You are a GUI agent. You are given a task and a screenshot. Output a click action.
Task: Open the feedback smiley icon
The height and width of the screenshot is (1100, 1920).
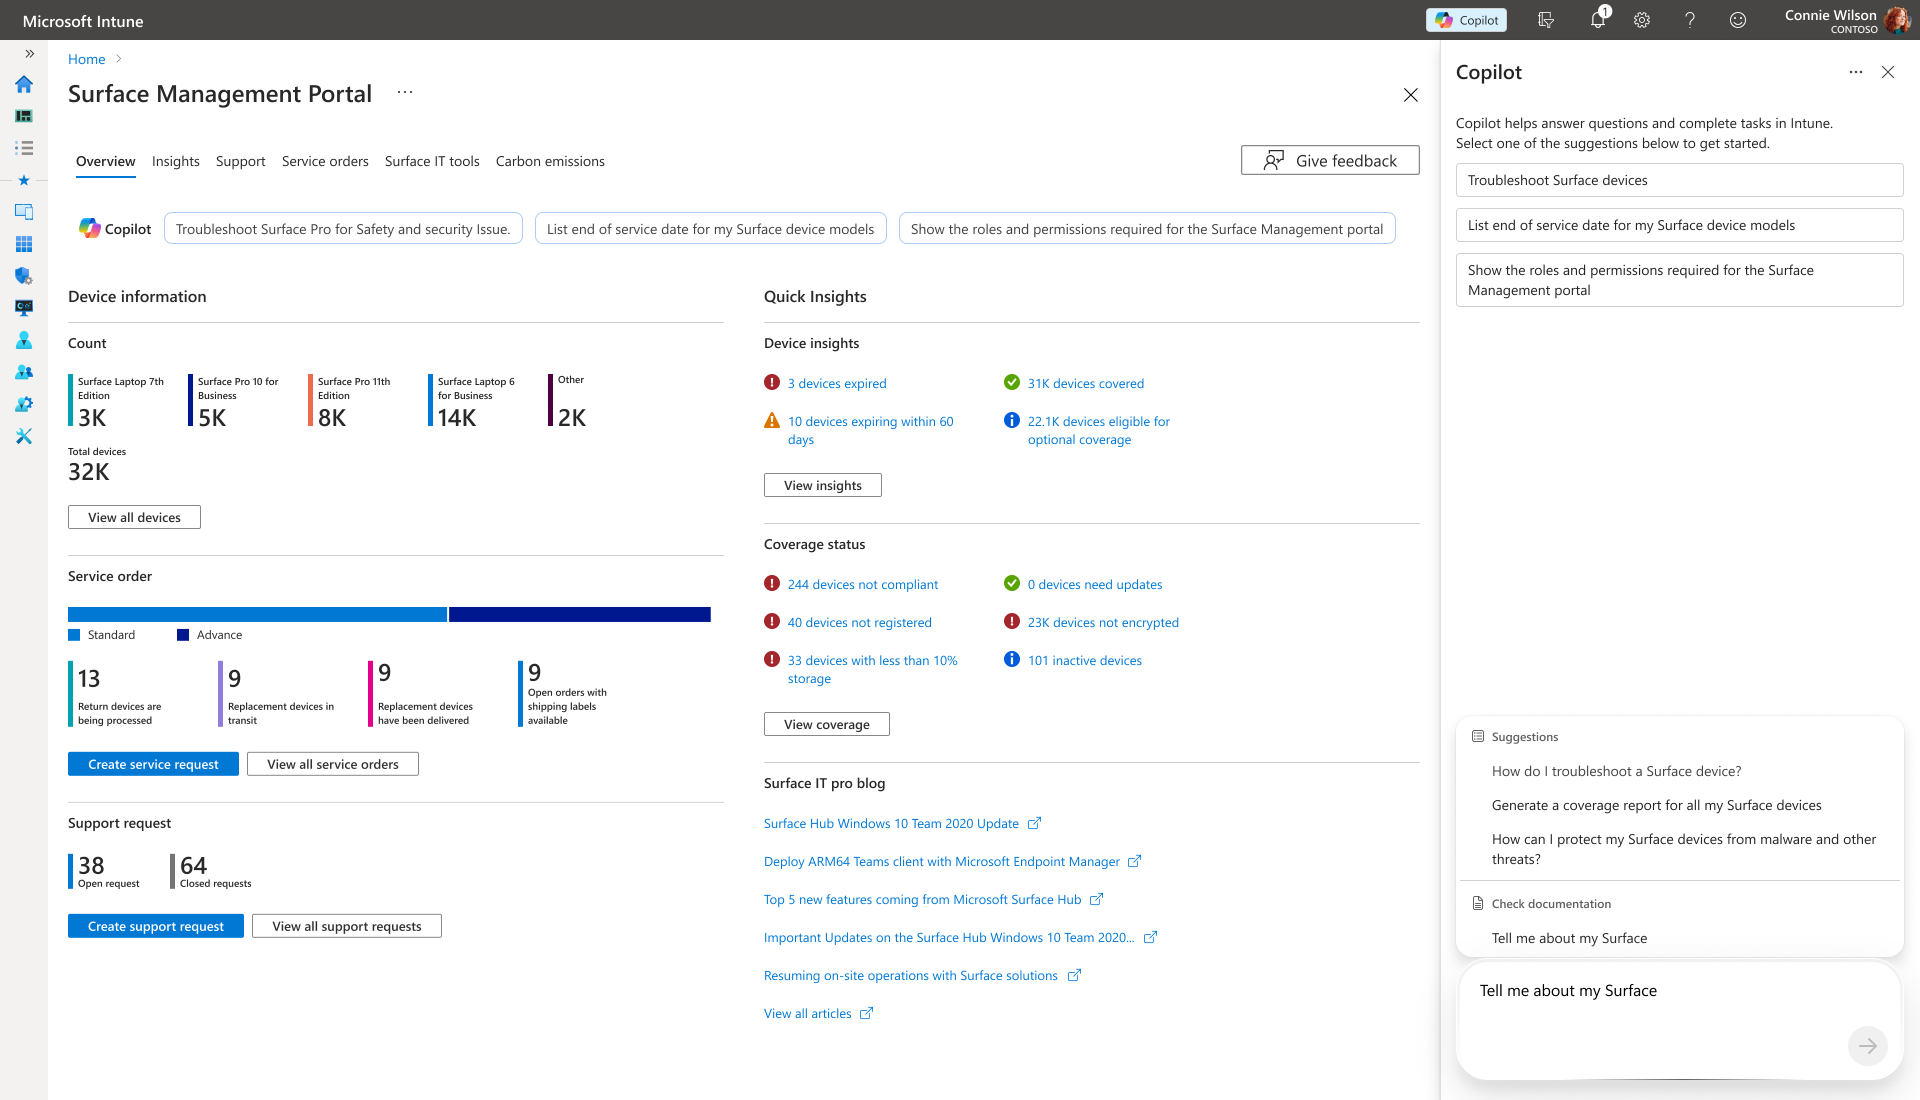(x=1738, y=20)
